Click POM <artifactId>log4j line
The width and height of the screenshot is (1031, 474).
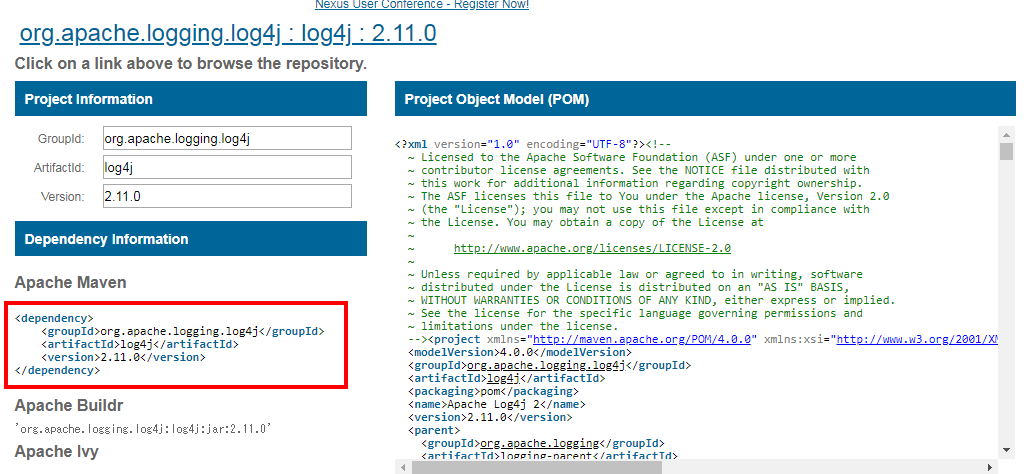pos(506,379)
